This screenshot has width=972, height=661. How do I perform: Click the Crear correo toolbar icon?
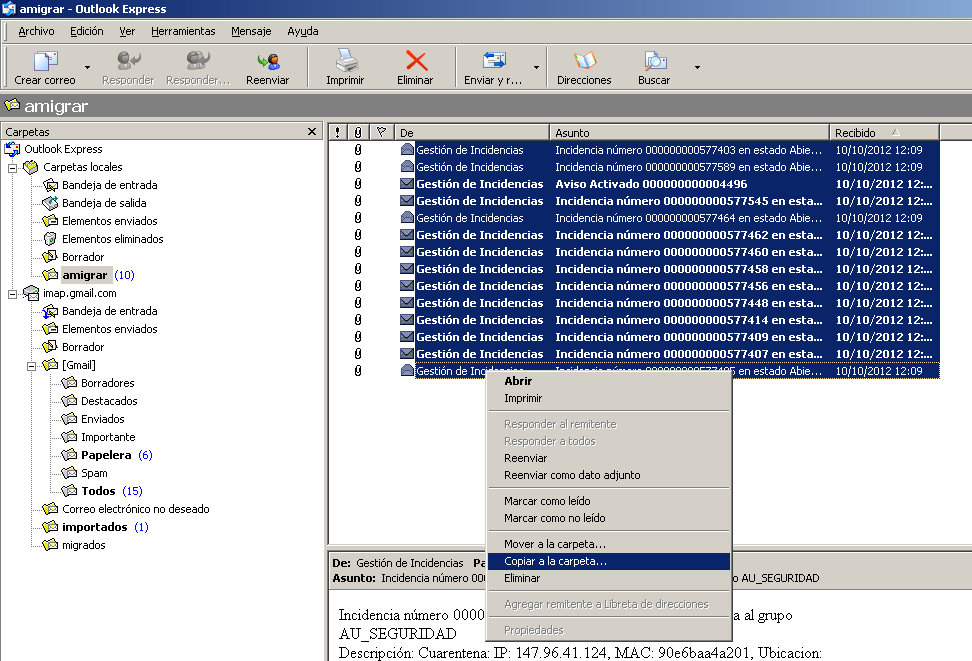click(45, 61)
